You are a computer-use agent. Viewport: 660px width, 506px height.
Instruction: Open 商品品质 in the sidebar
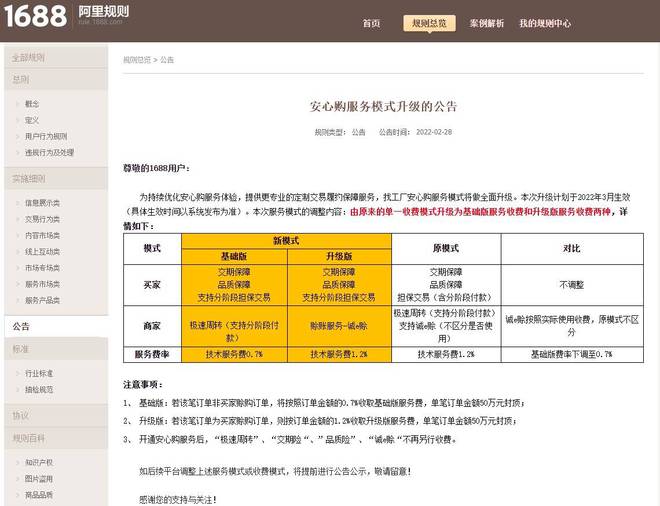(39, 495)
